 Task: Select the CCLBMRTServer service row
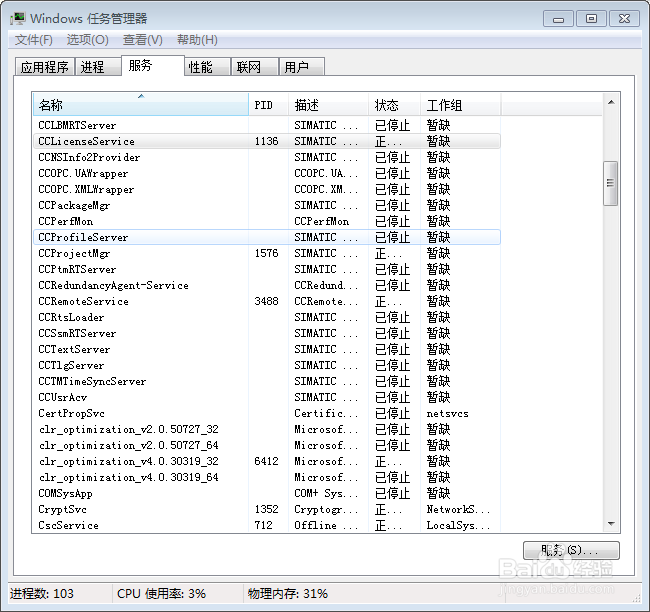(x=267, y=125)
